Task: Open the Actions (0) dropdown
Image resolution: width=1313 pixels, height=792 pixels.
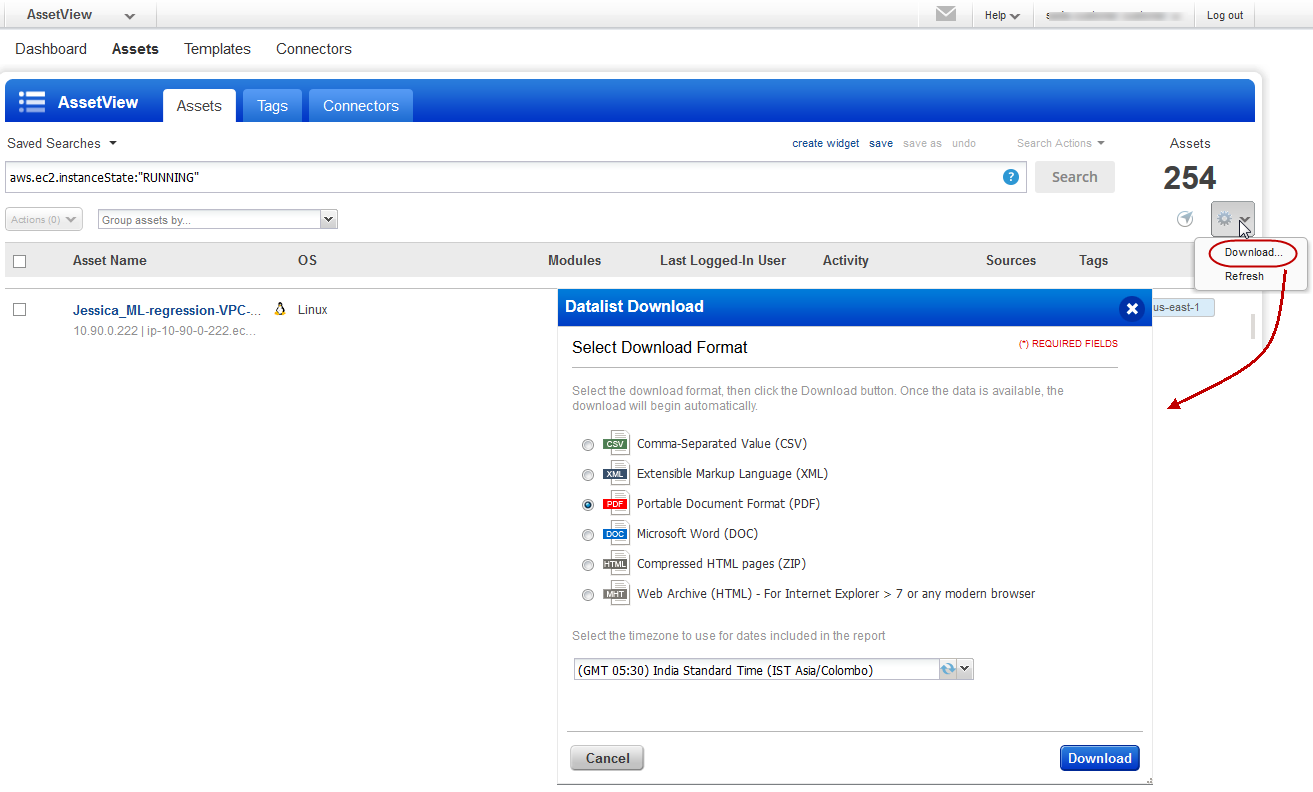Action: pyautogui.click(x=44, y=219)
